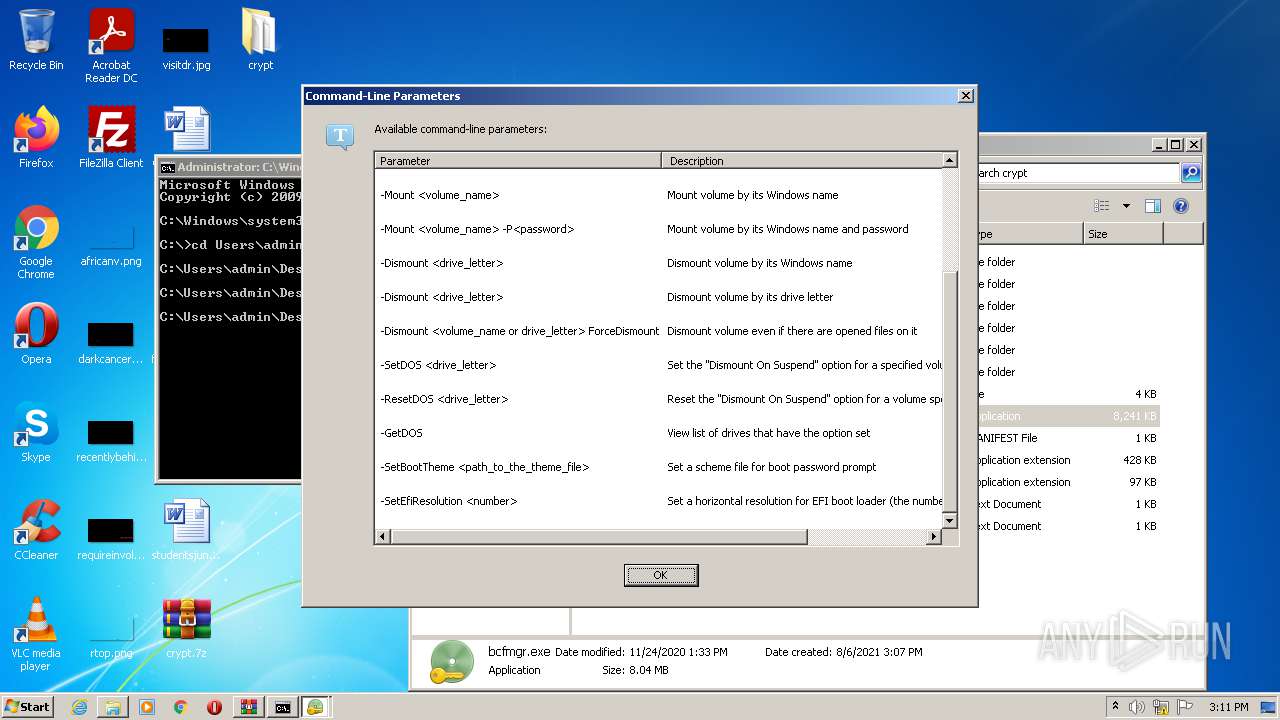Select the darkcancer desktop file
This screenshot has height=720, width=1280.
(111, 342)
